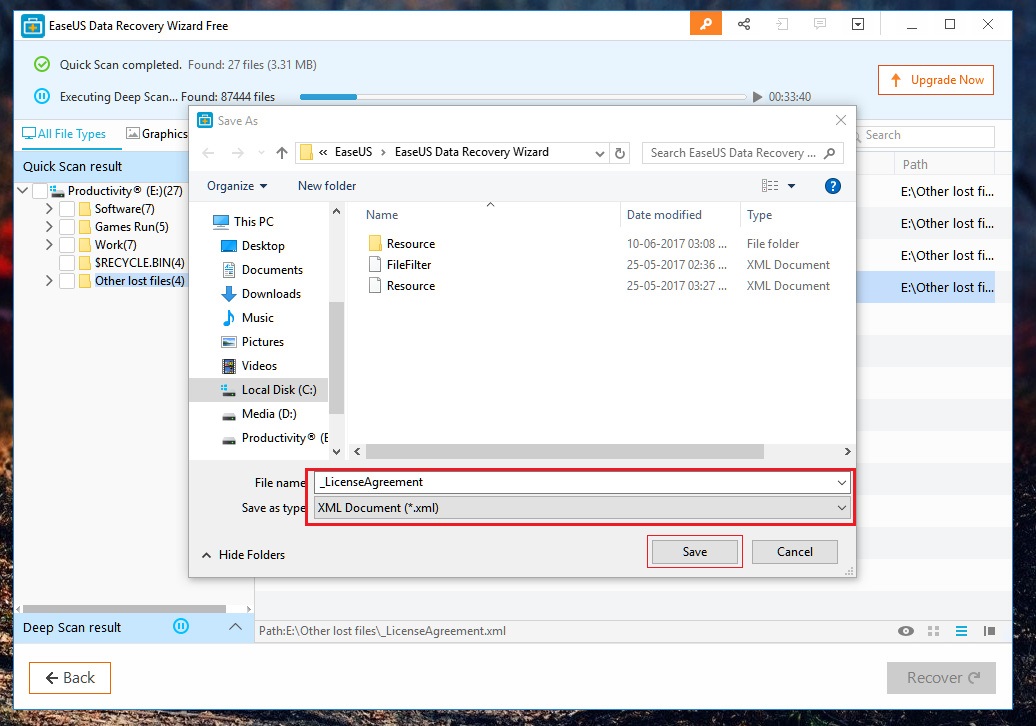Click the Upgrade Now button
1036x726 pixels.
pos(936,80)
